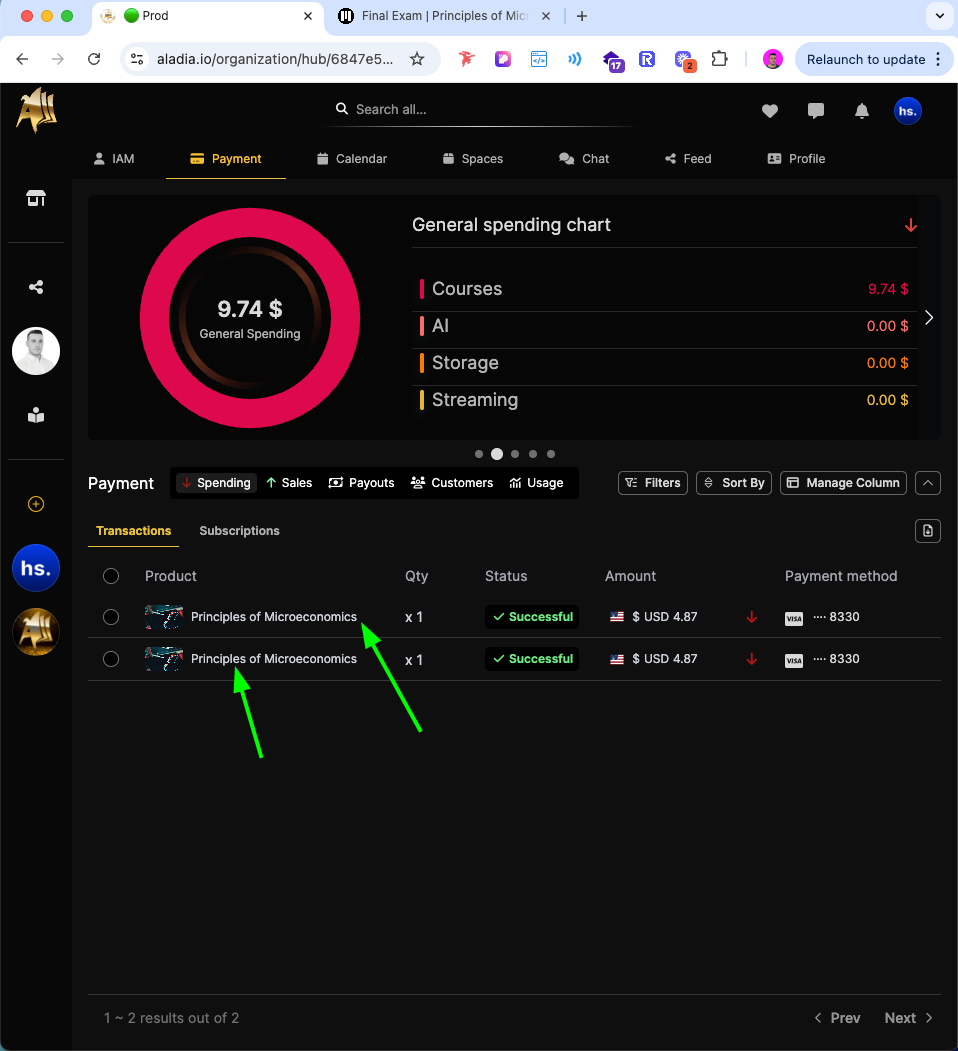Click the red down arrow in spending chart header
Image resolution: width=958 pixels, height=1051 pixels.
(x=910, y=225)
